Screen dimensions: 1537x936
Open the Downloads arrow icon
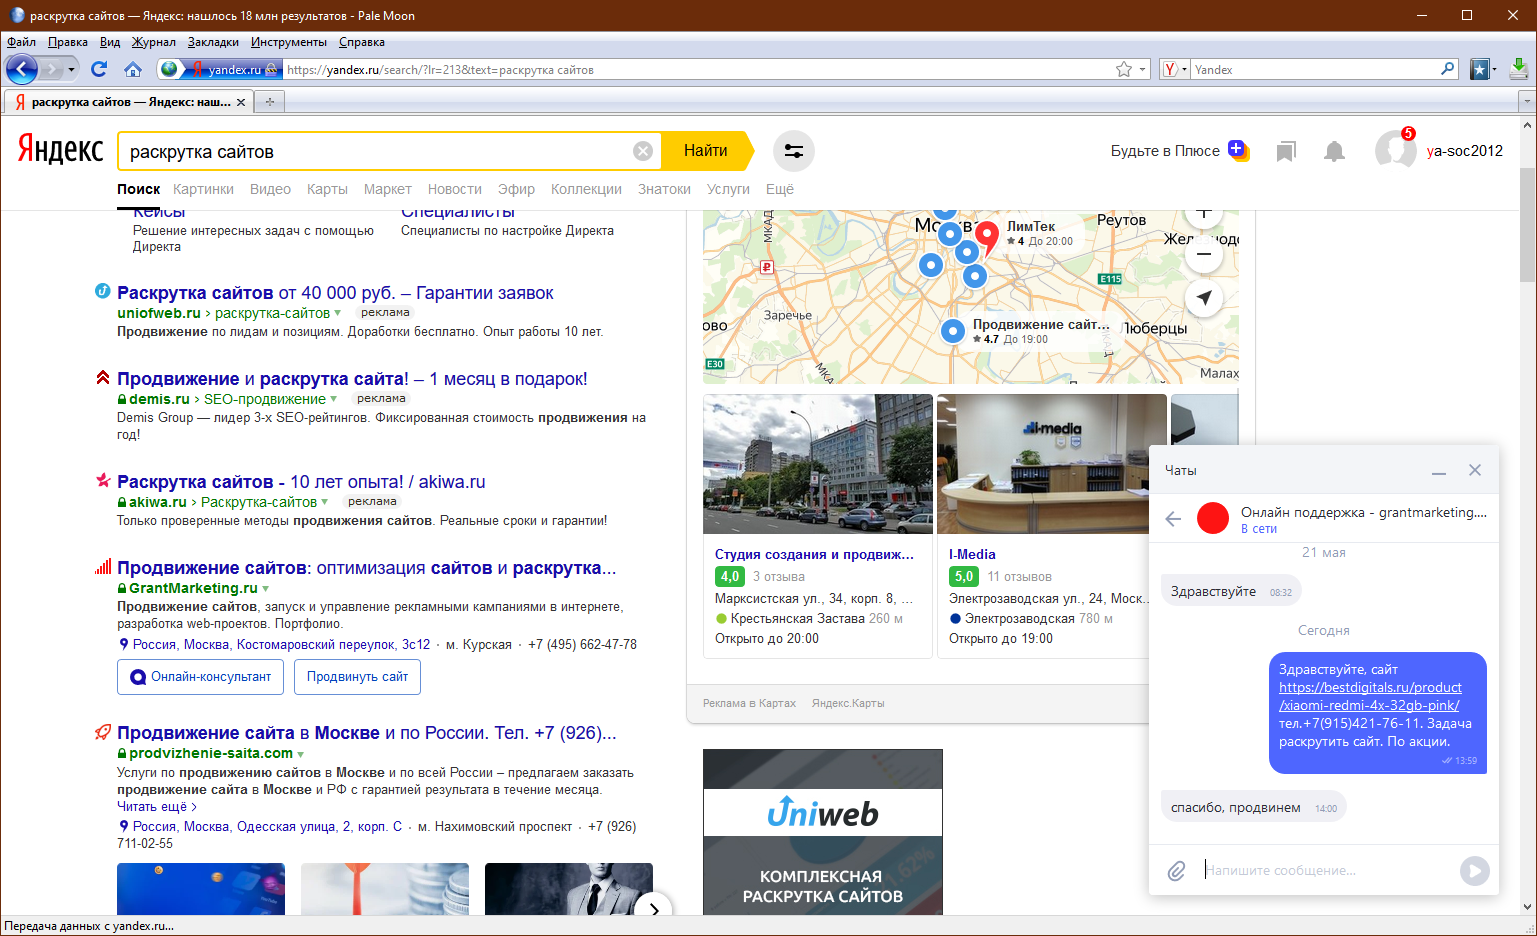coord(1519,69)
